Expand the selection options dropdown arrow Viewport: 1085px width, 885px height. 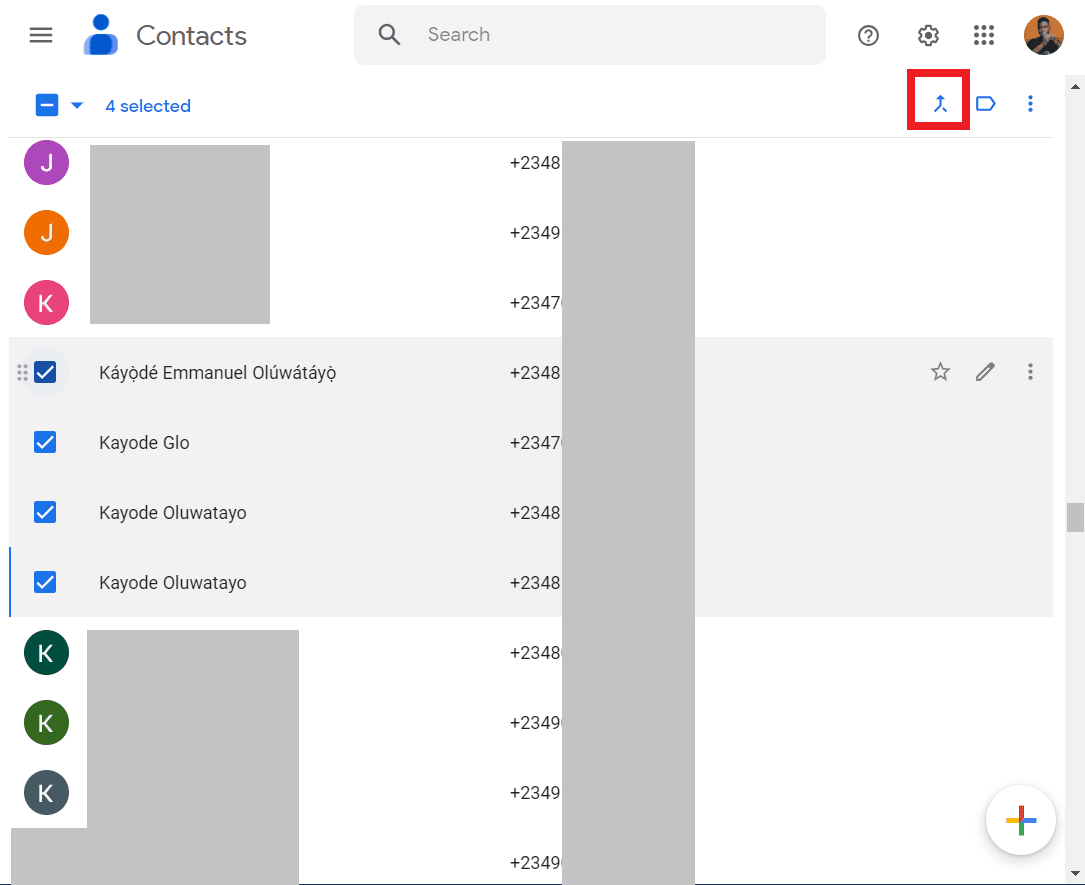point(77,105)
